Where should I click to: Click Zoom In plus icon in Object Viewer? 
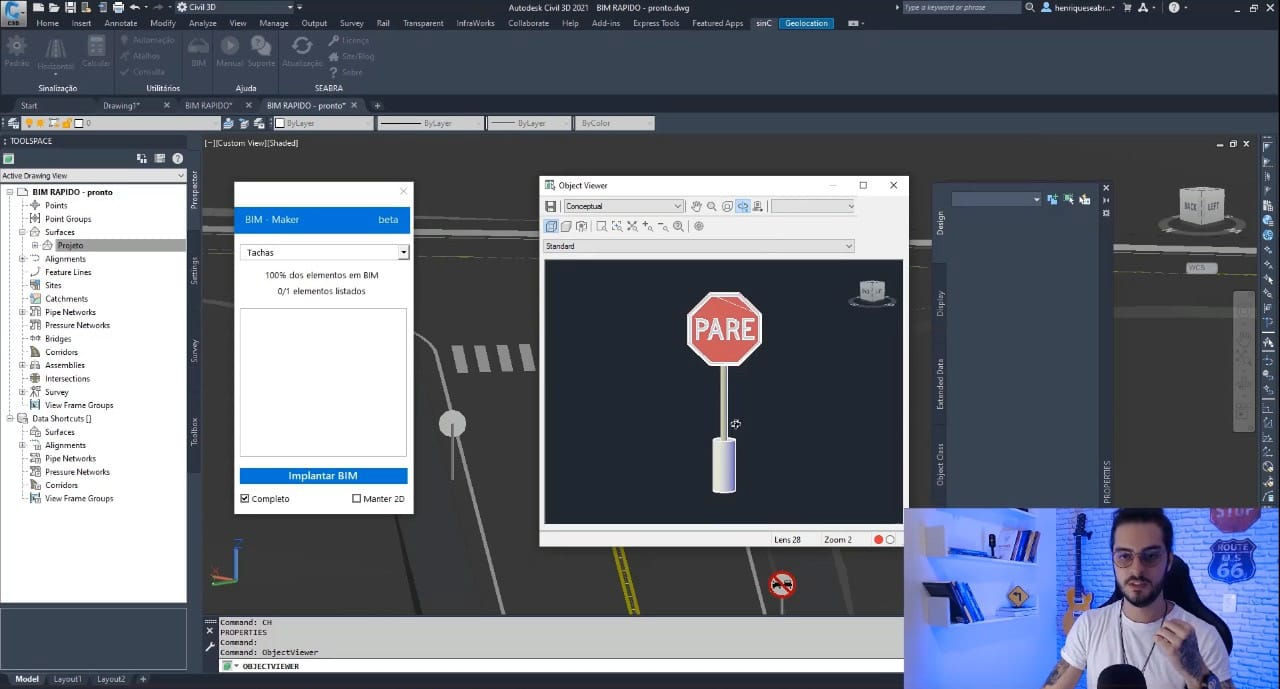point(648,227)
